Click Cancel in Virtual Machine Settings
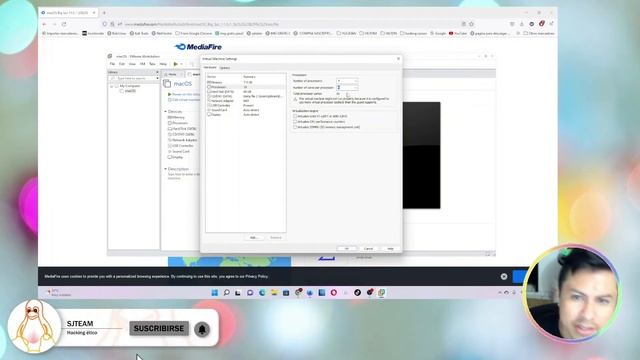The height and width of the screenshot is (360, 640). pos(368,249)
